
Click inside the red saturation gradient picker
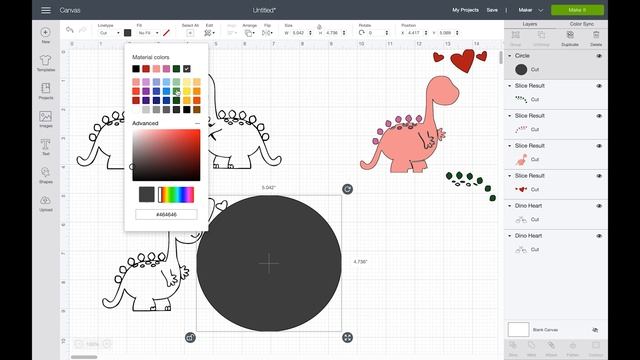coord(166,155)
